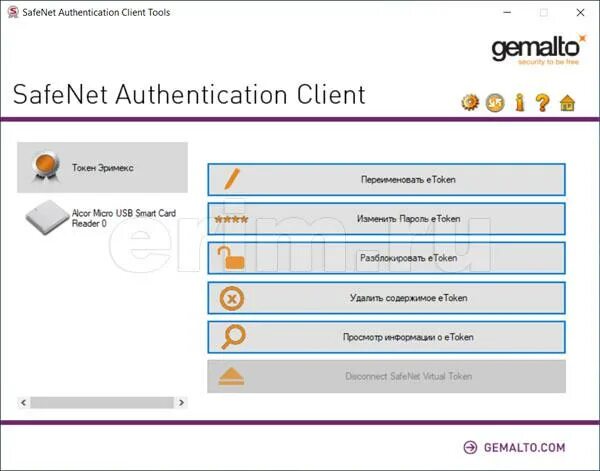This screenshot has width=600, height=471.
Task: Click the circled X delete icon
Action: click(232, 298)
